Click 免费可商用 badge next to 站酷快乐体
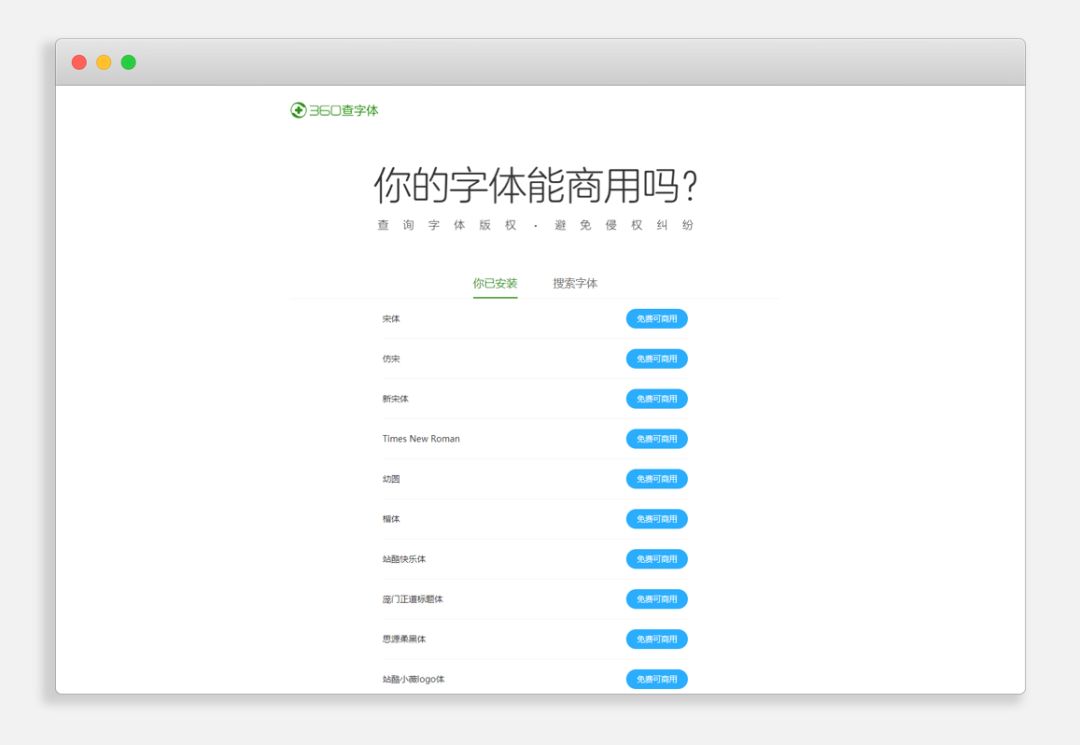Screen dimensions: 1080x745 (656, 558)
